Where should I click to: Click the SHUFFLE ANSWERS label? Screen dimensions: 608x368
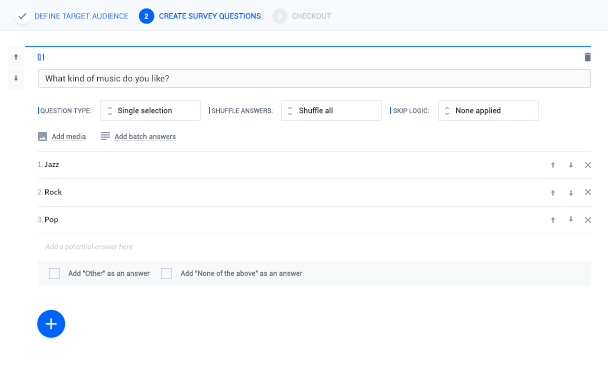(x=242, y=111)
